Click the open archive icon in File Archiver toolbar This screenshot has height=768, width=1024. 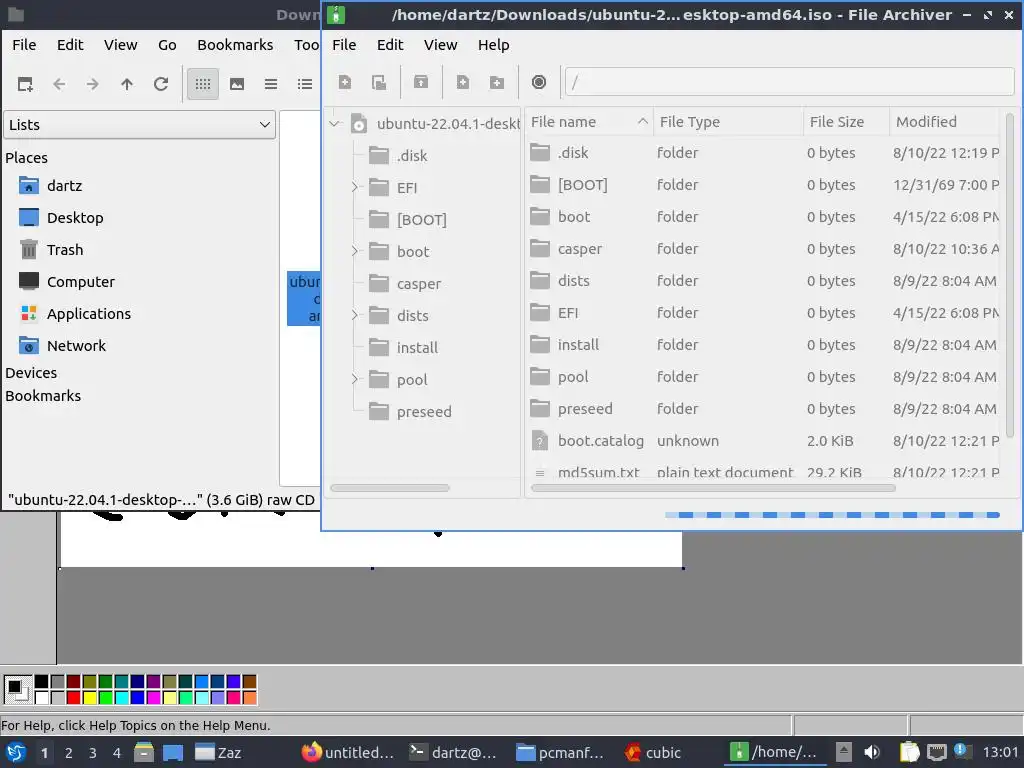point(379,82)
